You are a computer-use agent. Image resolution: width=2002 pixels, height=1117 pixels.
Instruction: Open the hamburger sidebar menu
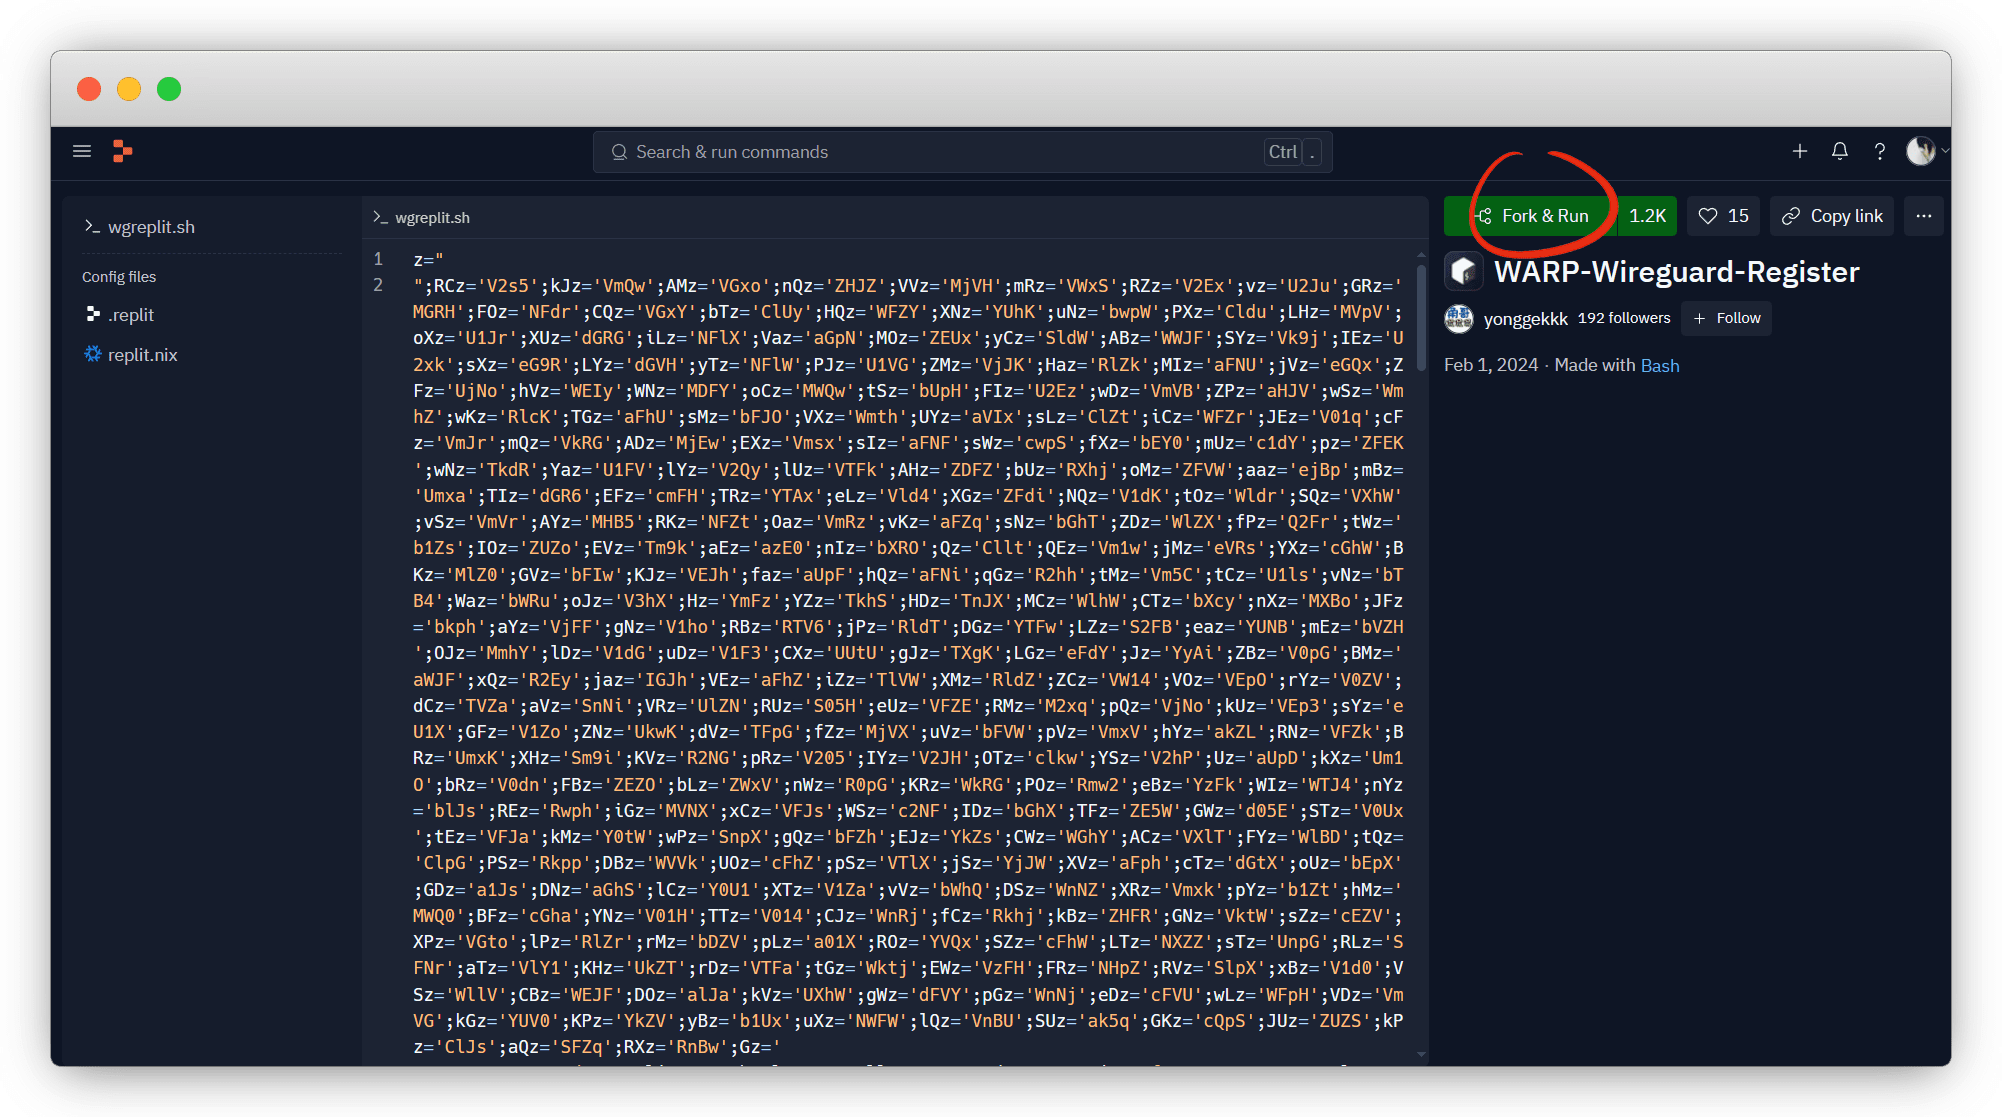(82, 151)
